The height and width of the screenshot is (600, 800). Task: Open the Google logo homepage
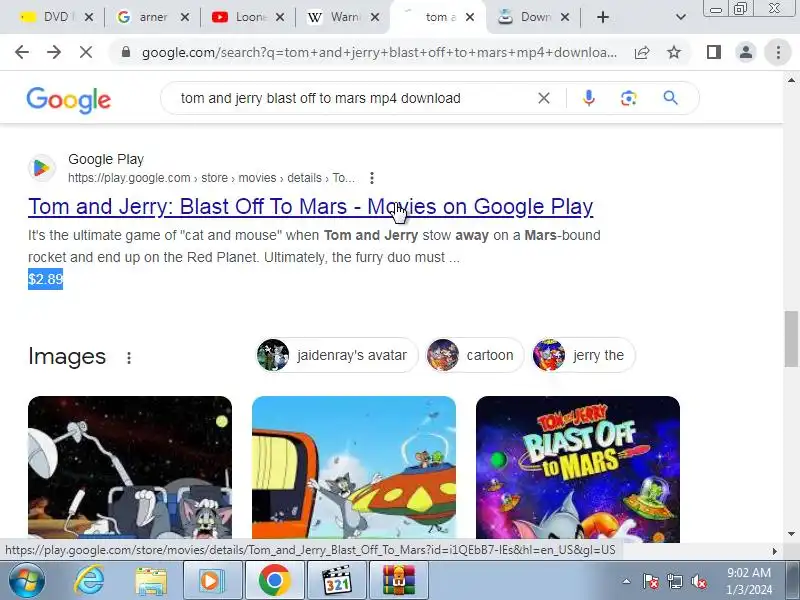point(68,100)
